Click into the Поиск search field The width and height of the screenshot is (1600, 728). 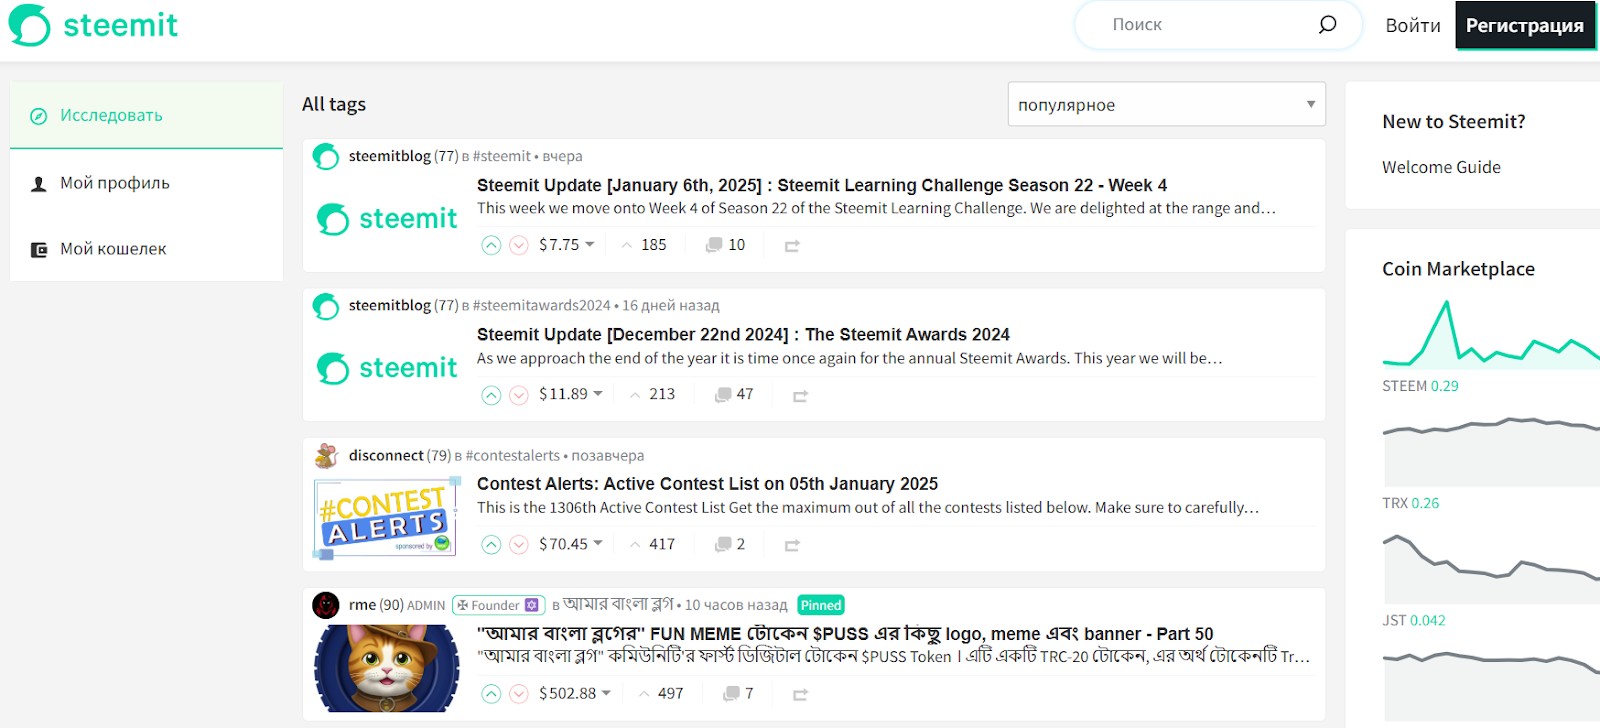1205,25
